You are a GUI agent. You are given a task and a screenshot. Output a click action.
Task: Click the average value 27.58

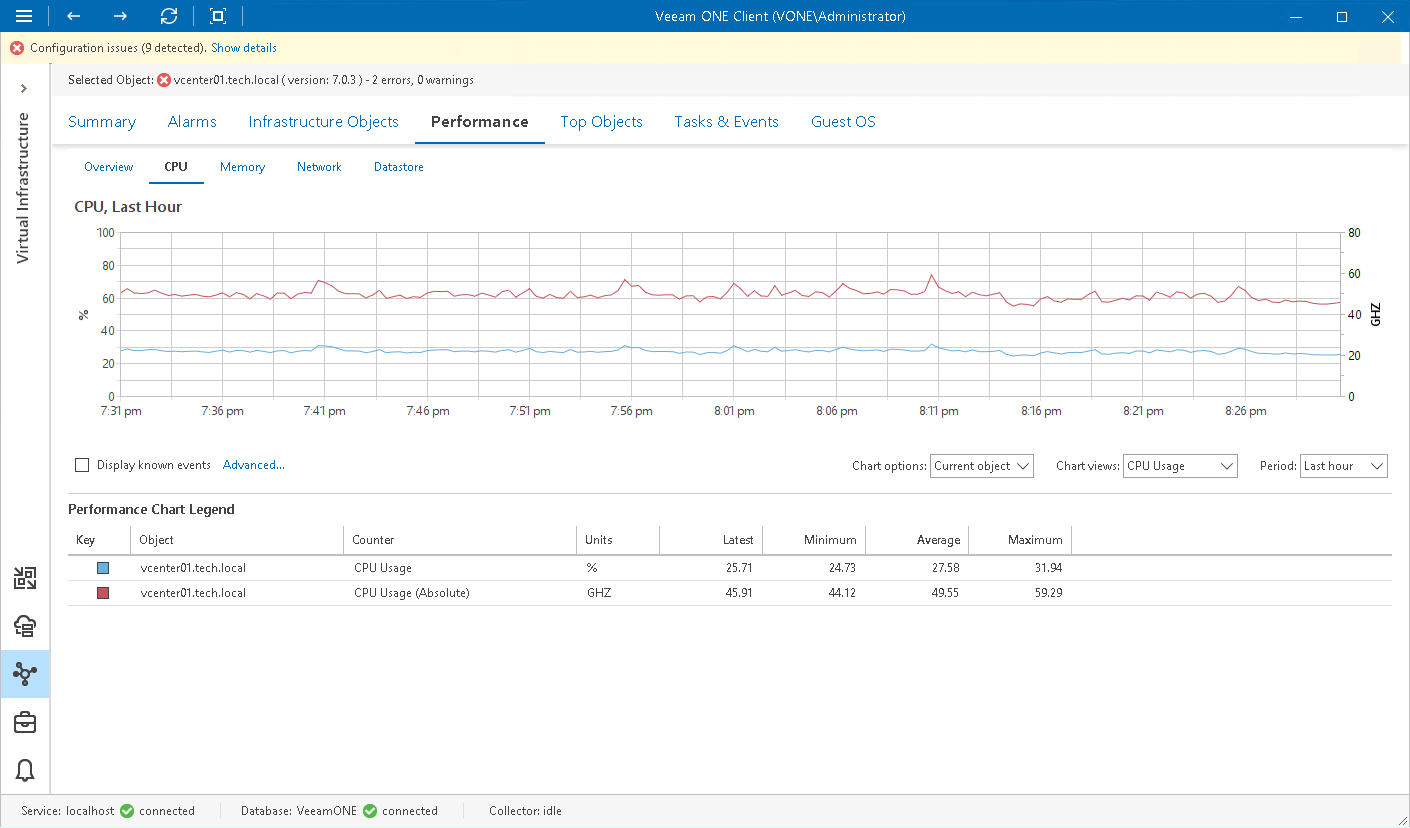[x=945, y=568]
